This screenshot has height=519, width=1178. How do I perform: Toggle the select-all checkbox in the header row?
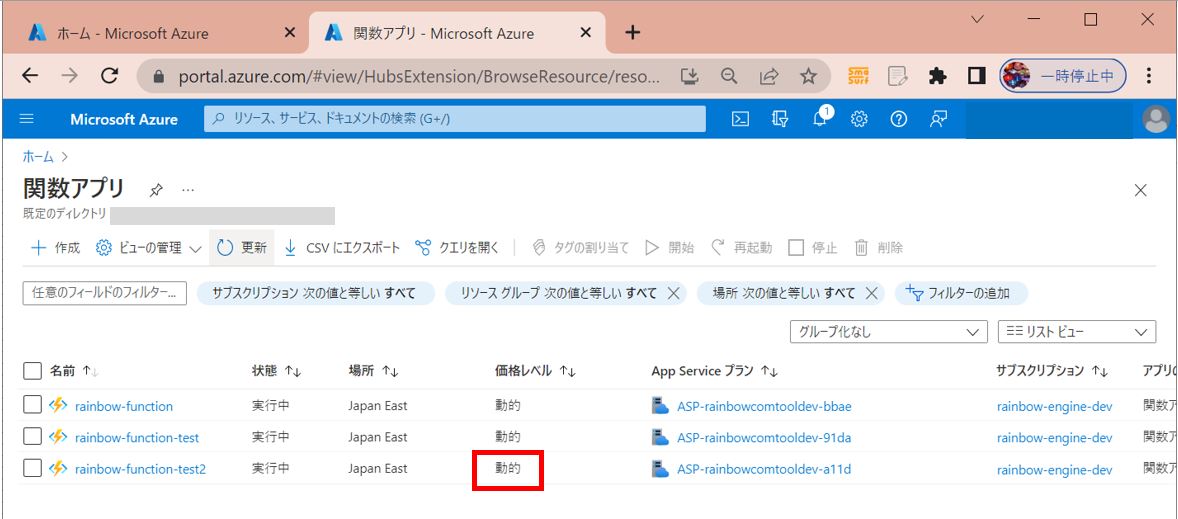(x=33, y=371)
